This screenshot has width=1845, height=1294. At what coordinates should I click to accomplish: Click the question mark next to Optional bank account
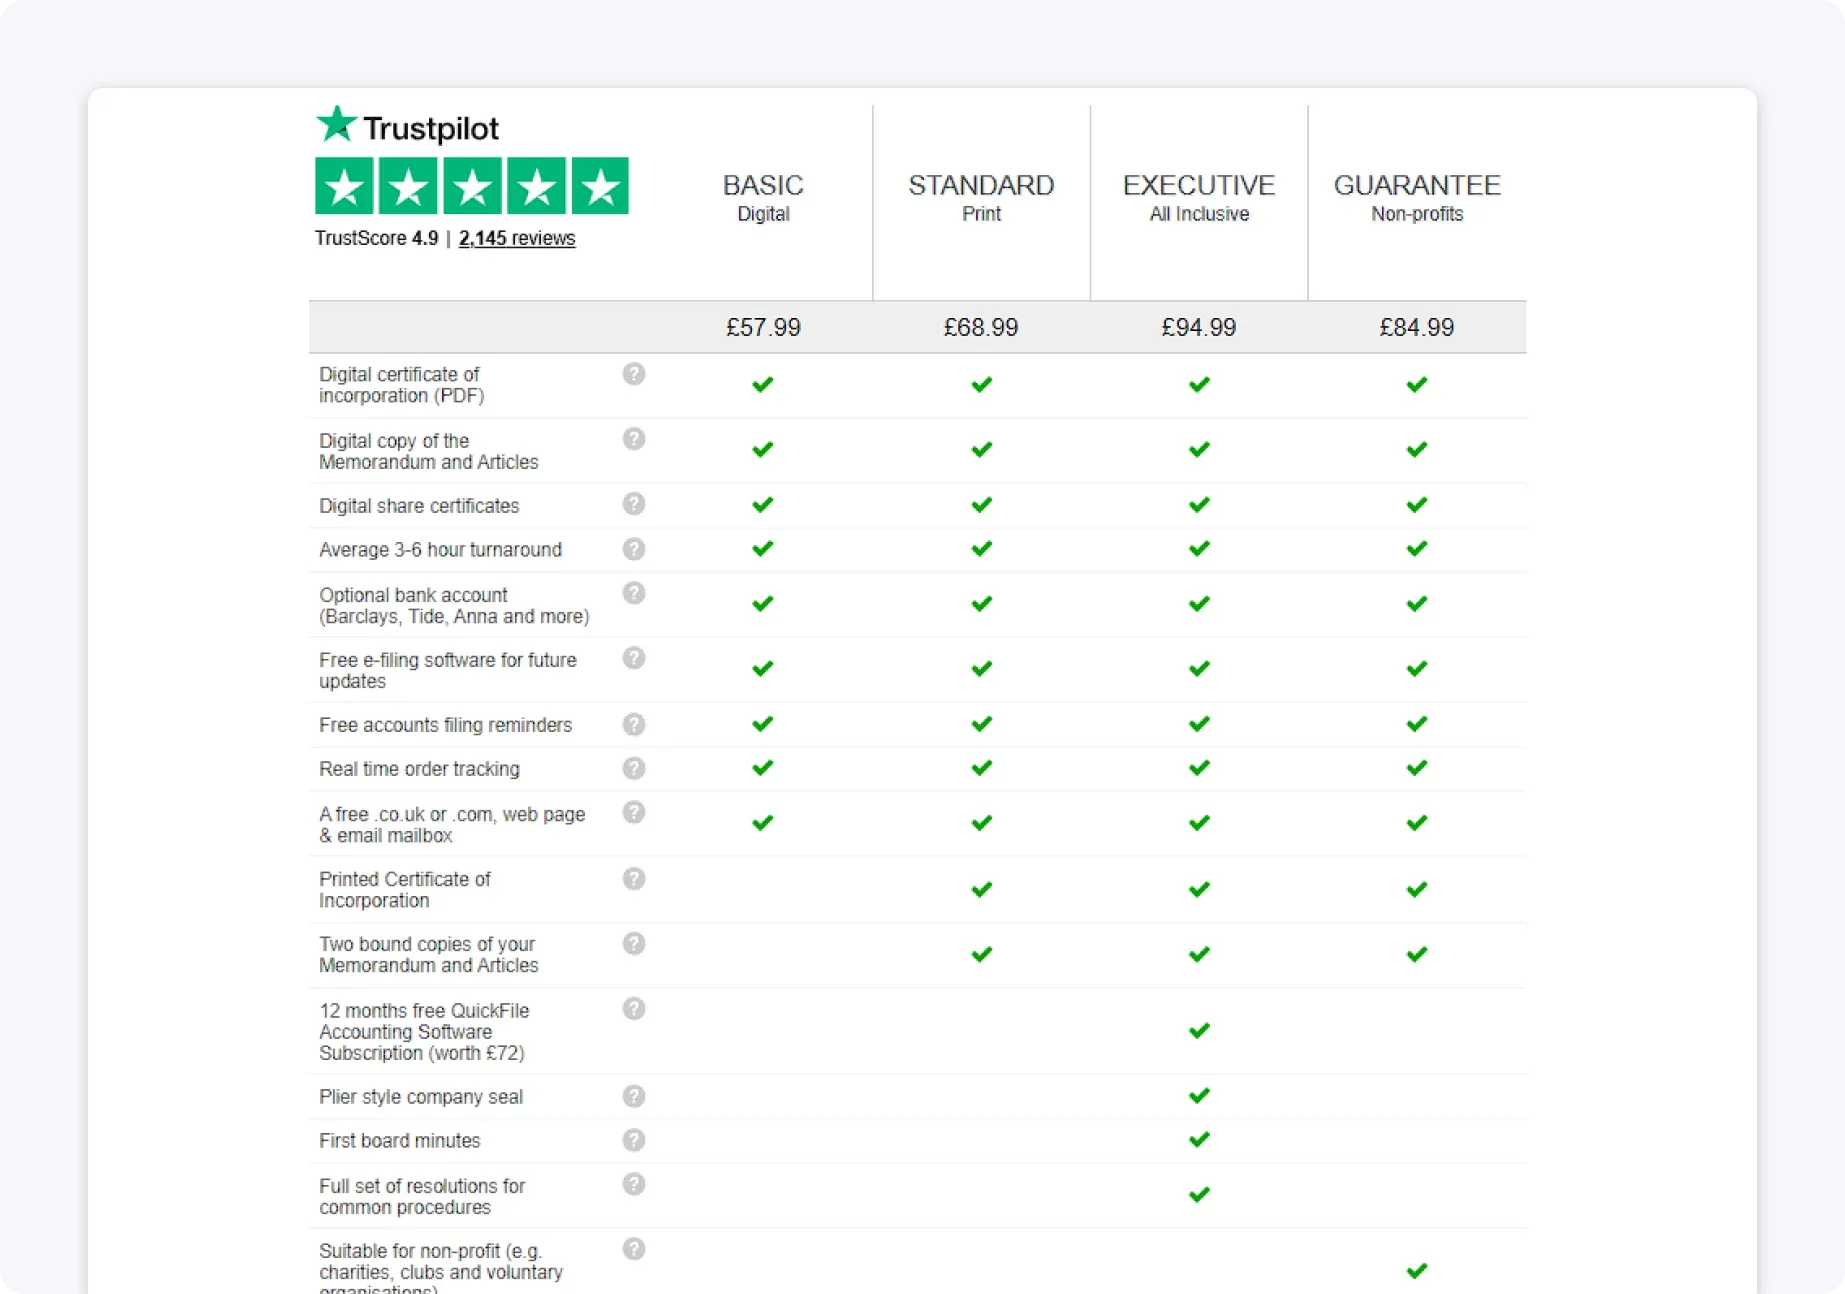(634, 593)
